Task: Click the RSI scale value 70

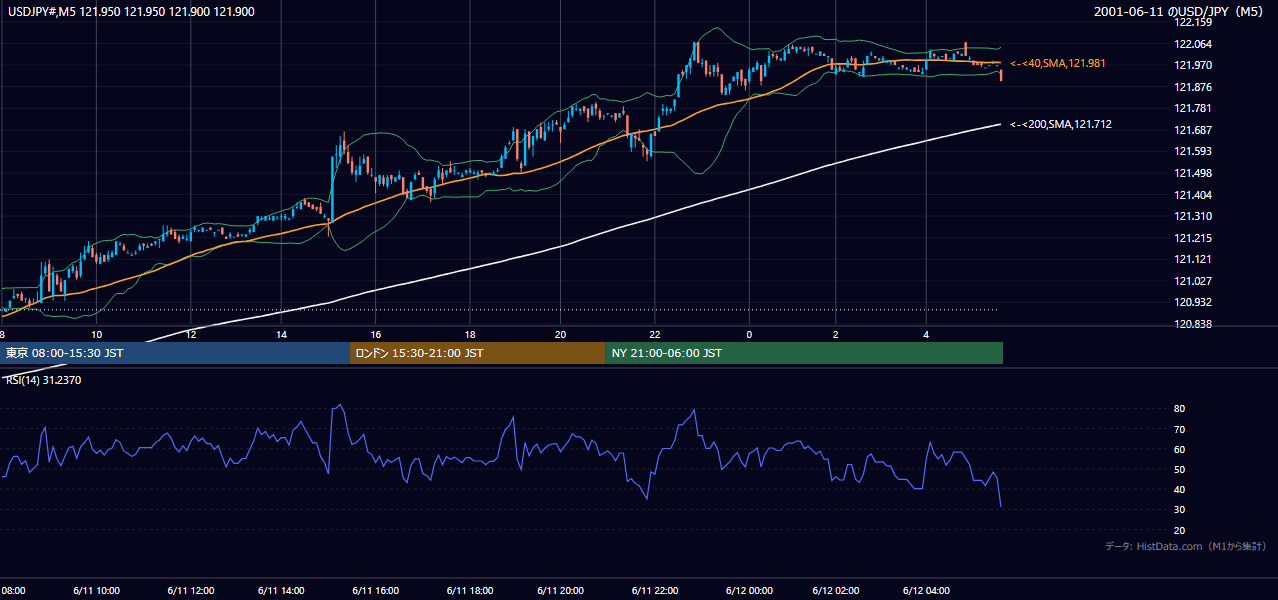Action: tap(1179, 429)
